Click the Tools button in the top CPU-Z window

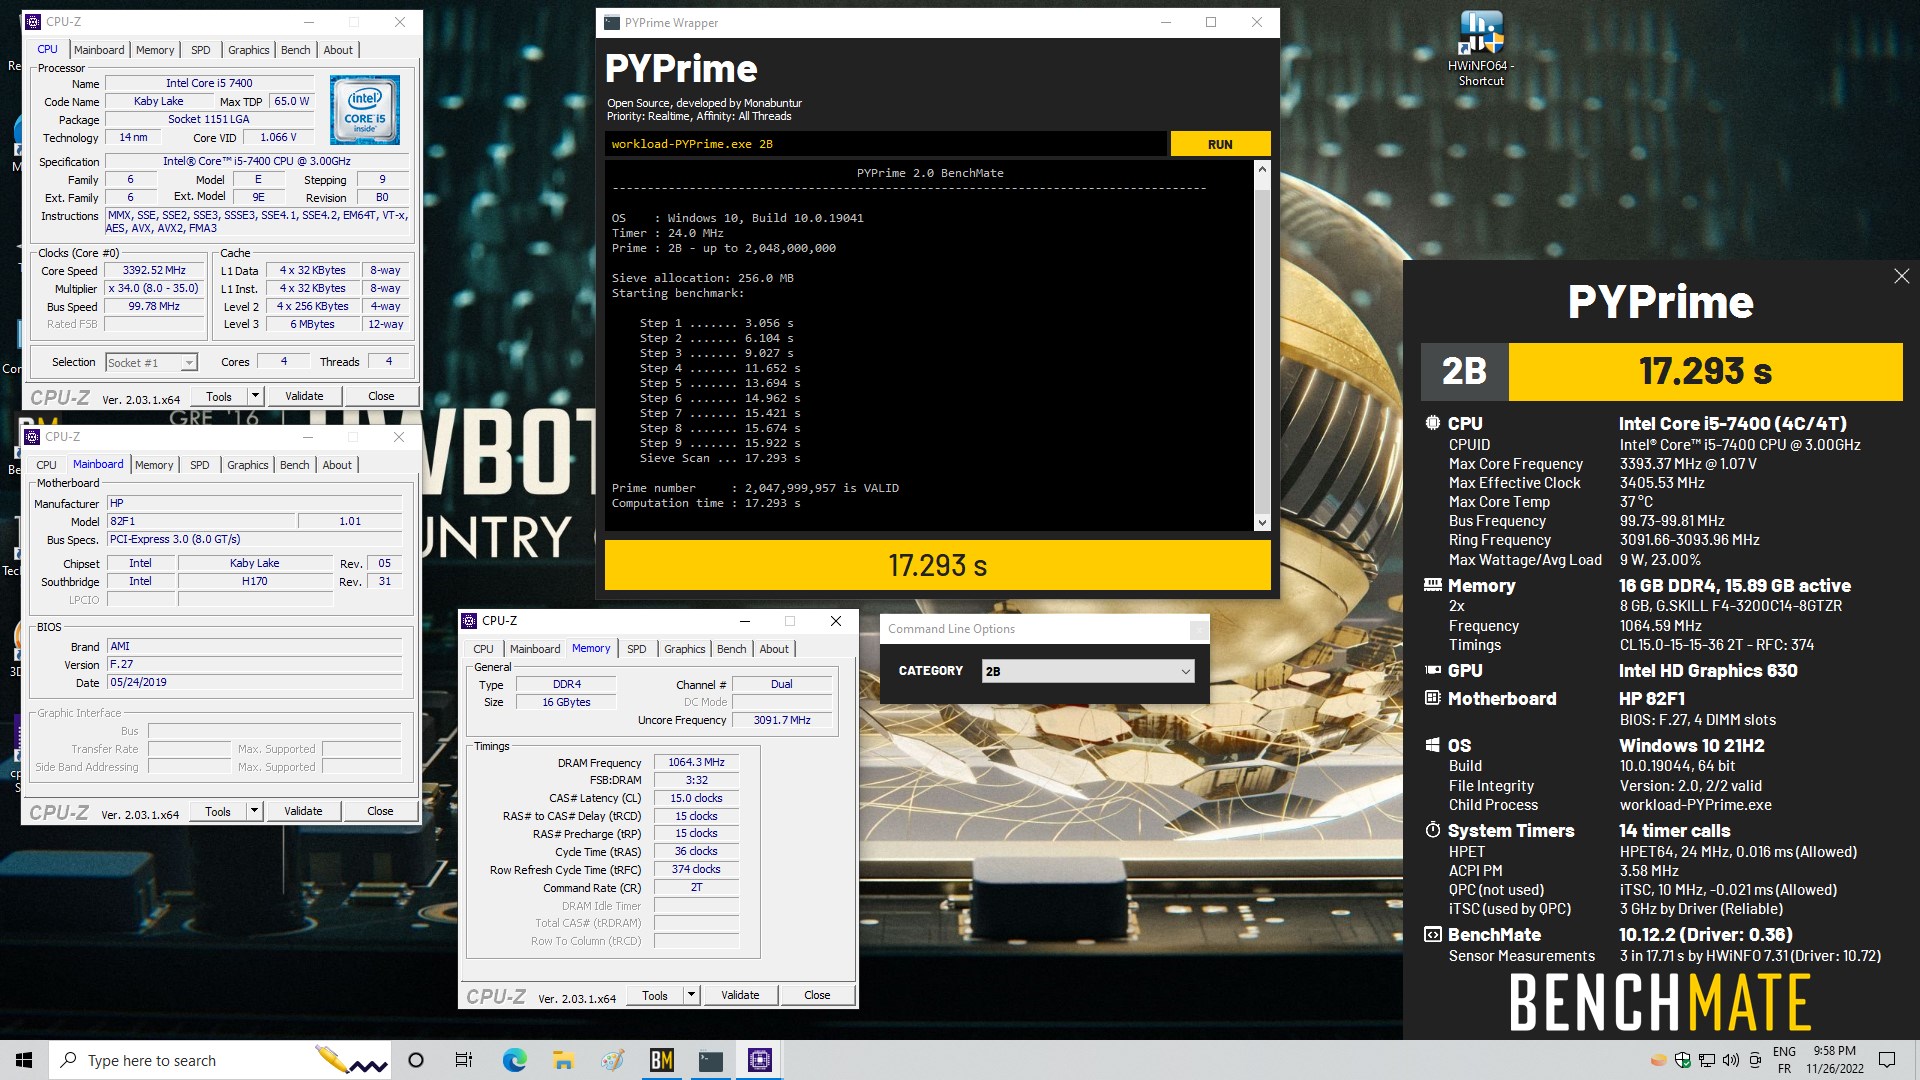[219, 396]
